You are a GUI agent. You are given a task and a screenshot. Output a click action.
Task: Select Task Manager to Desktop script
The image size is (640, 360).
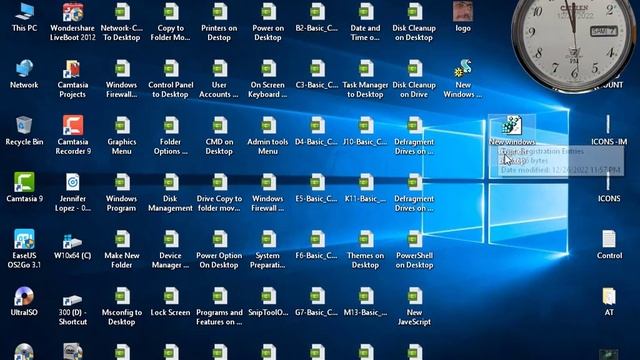[x=365, y=69]
